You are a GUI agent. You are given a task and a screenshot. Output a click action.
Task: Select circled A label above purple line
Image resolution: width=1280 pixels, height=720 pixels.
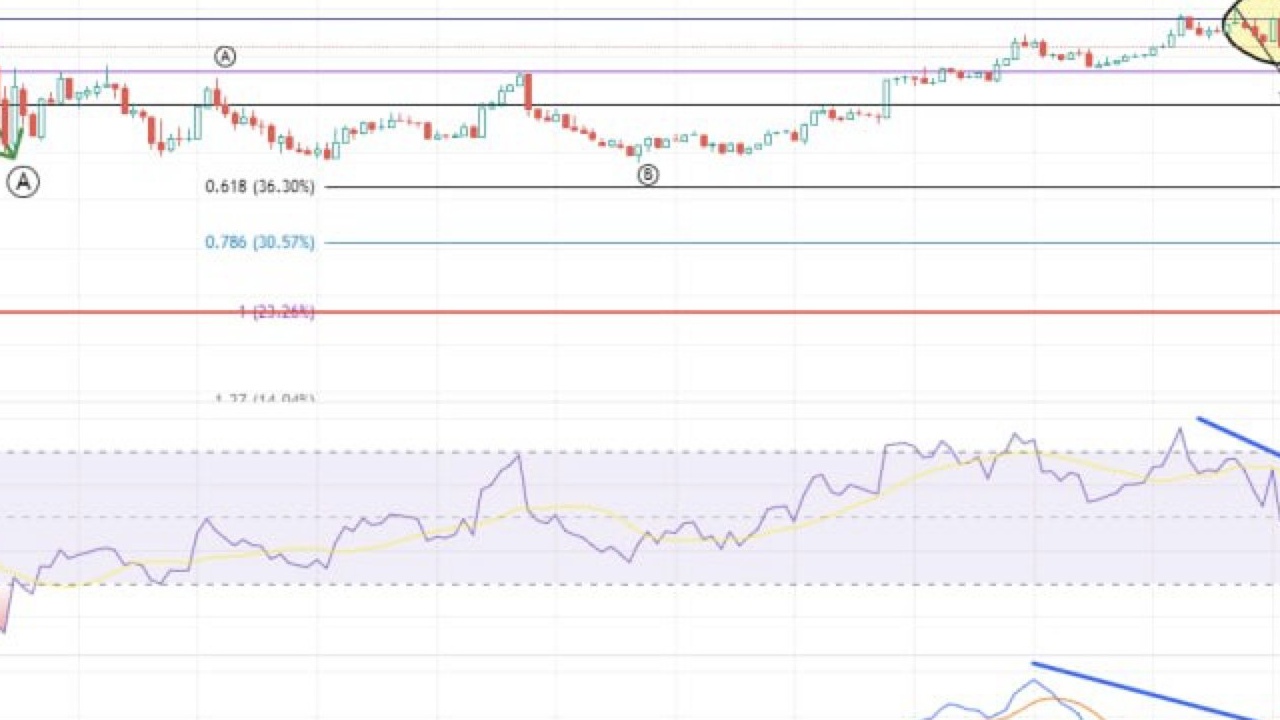pyautogui.click(x=225, y=57)
